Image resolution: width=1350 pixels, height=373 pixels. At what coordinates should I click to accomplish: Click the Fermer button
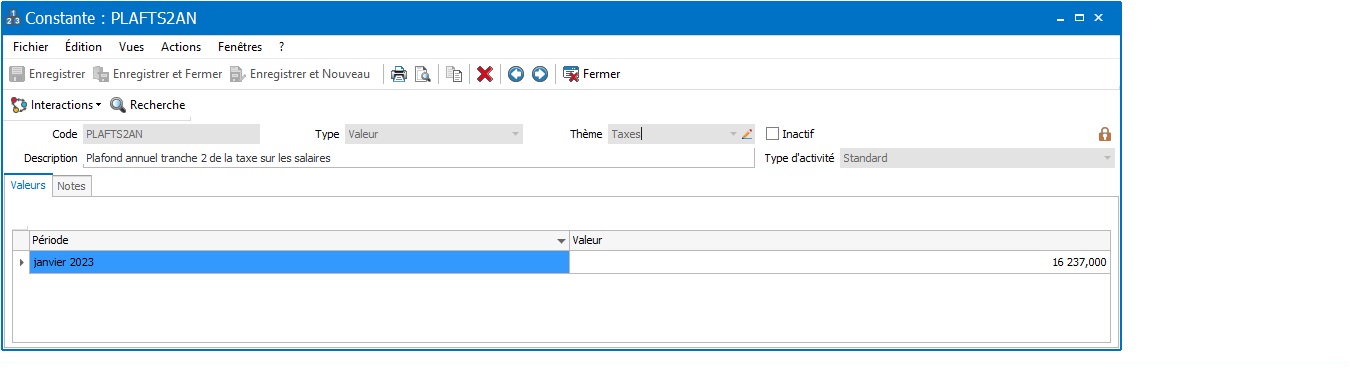pos(592,74)
